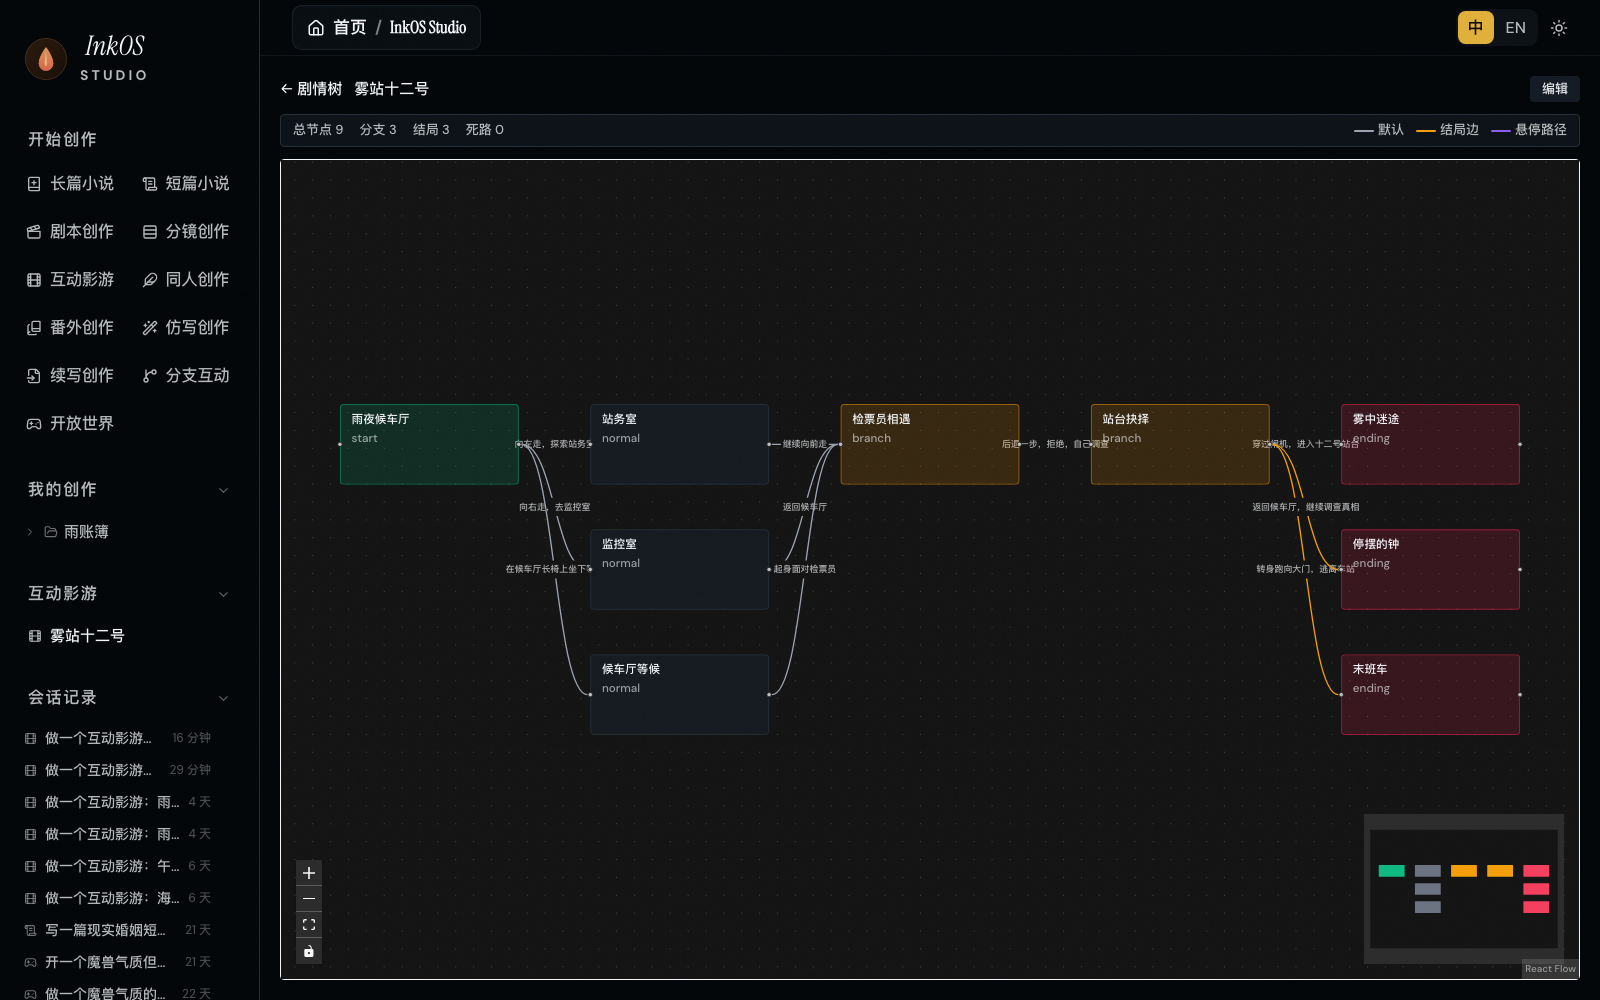Select the 雨夜候车厅 start node
Screen dimensions: 1600x1000
(429, 444)
